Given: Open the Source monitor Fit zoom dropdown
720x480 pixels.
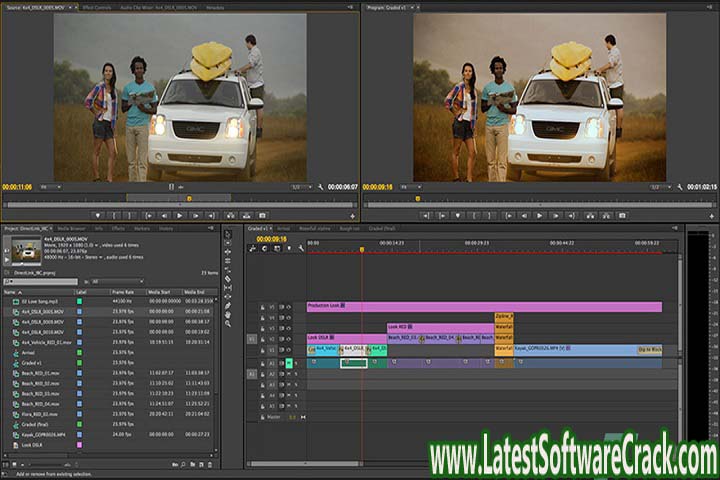Looking at the screenshot, I should [x=51, y=187].
